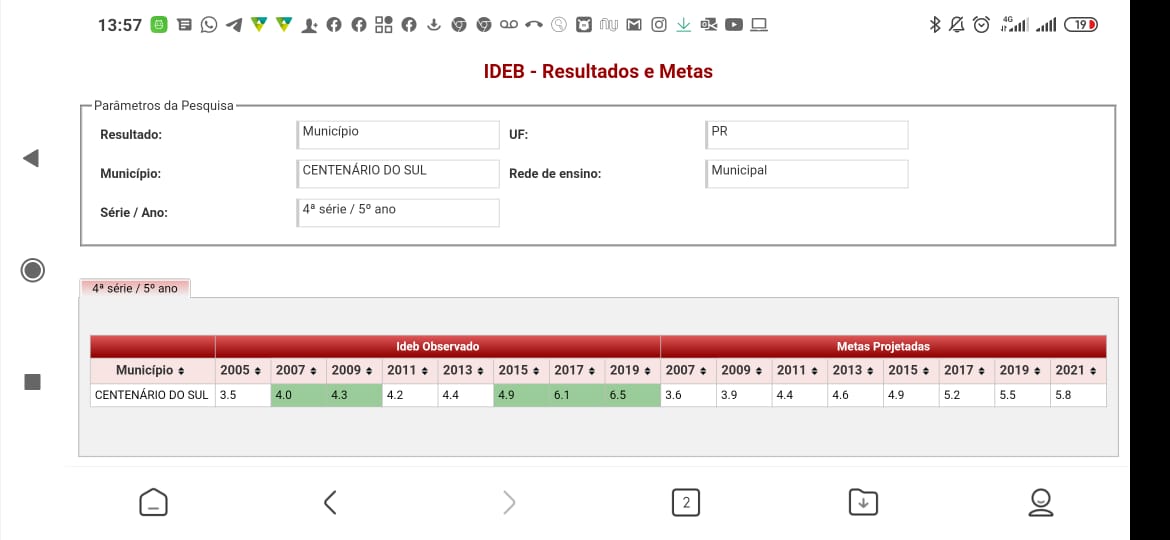The height and width of the screenshot is (540, 1170).
Task: Tap the Android back triangle button
Action: (x=31, y=158)
